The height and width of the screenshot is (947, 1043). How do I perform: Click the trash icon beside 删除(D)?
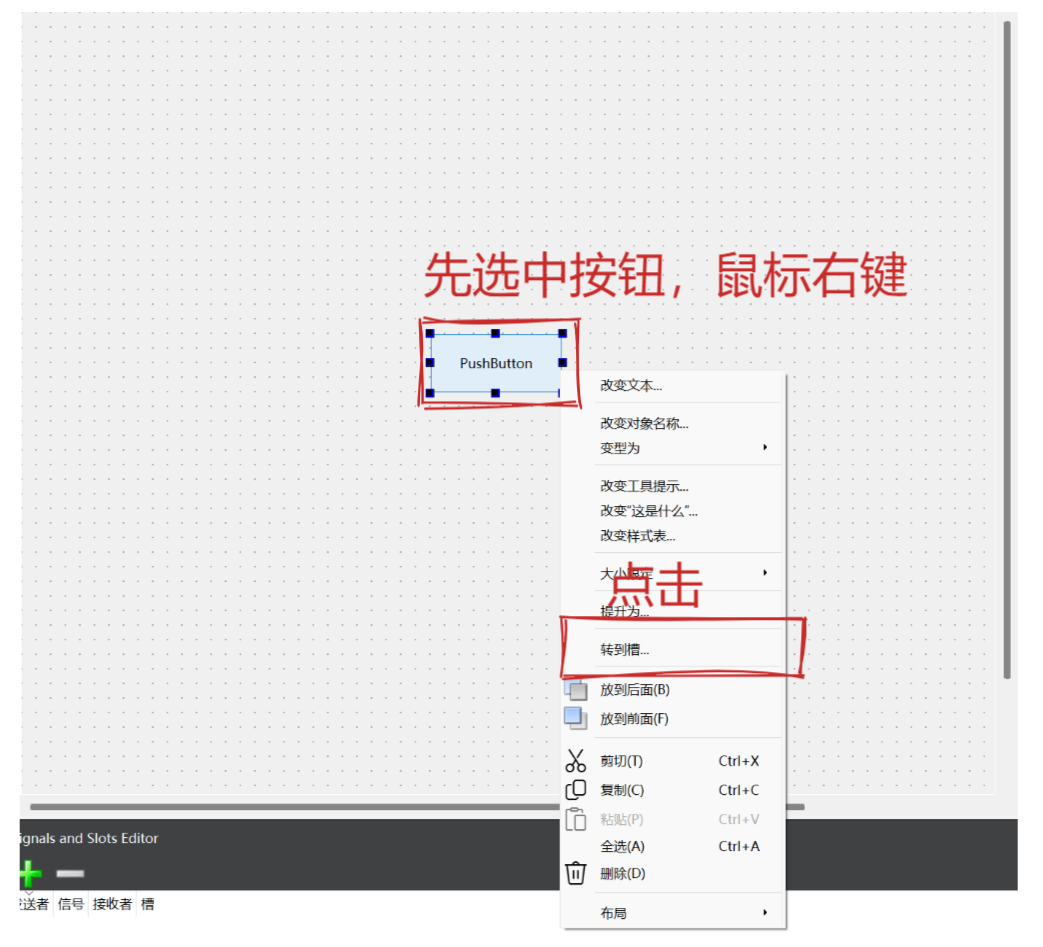(x=575, y=873)
